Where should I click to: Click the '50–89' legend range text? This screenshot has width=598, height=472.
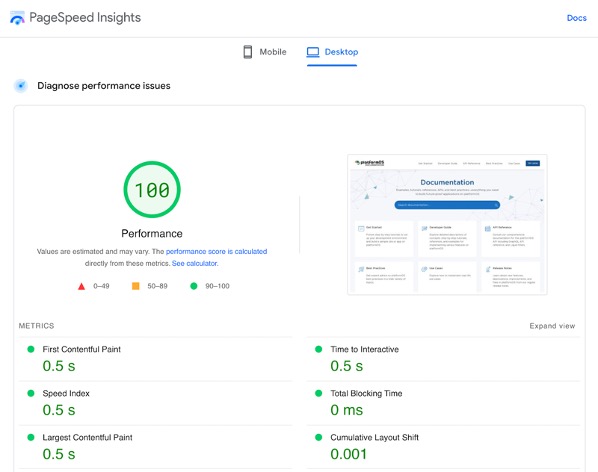point(158,286)
